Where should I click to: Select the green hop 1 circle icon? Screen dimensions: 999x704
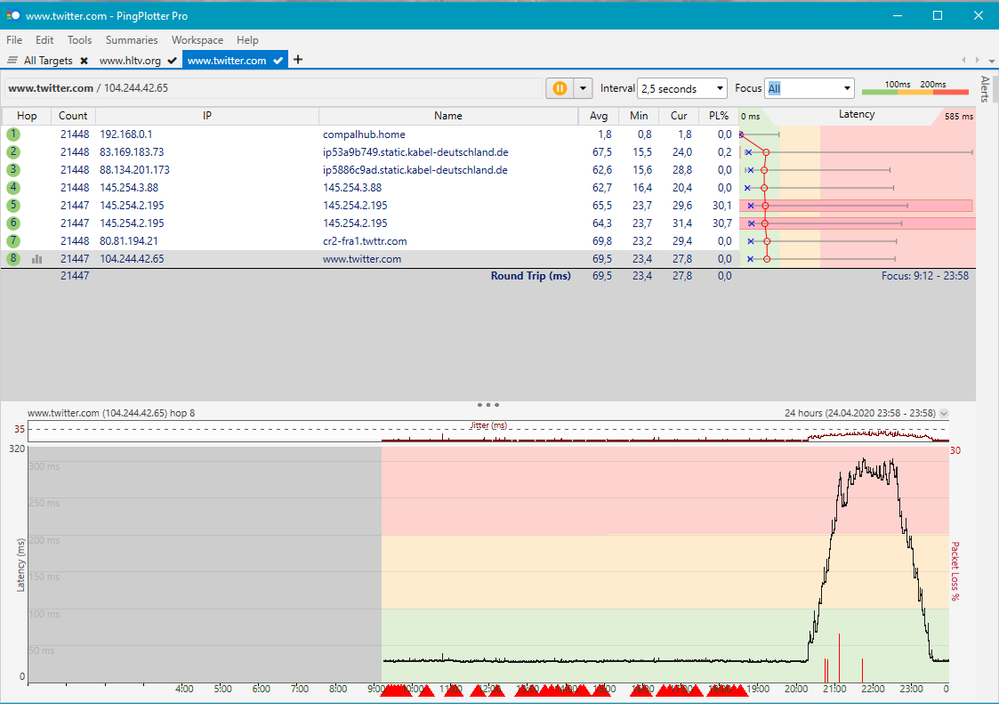13,134
